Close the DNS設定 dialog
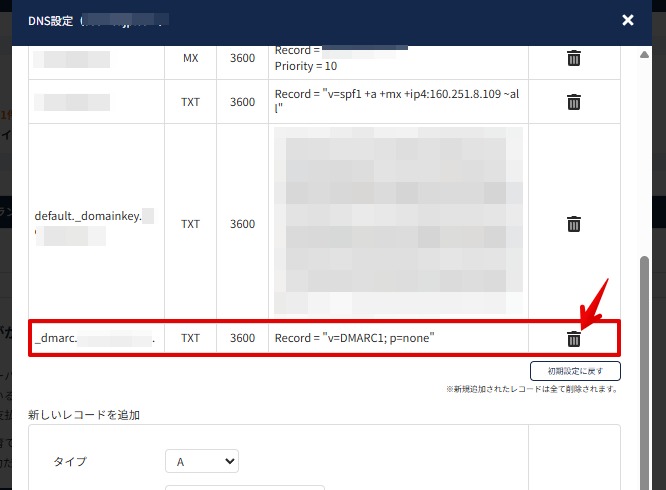This screenshot has width=666, height=490. pos(627,20)
